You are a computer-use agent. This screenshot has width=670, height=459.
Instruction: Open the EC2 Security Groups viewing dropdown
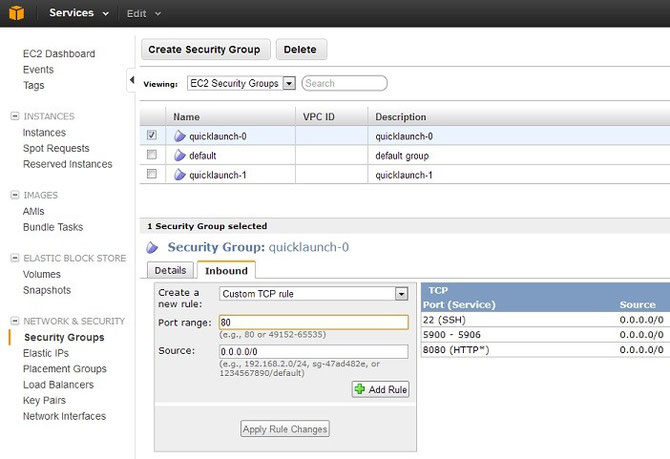(x=241, y=83)
